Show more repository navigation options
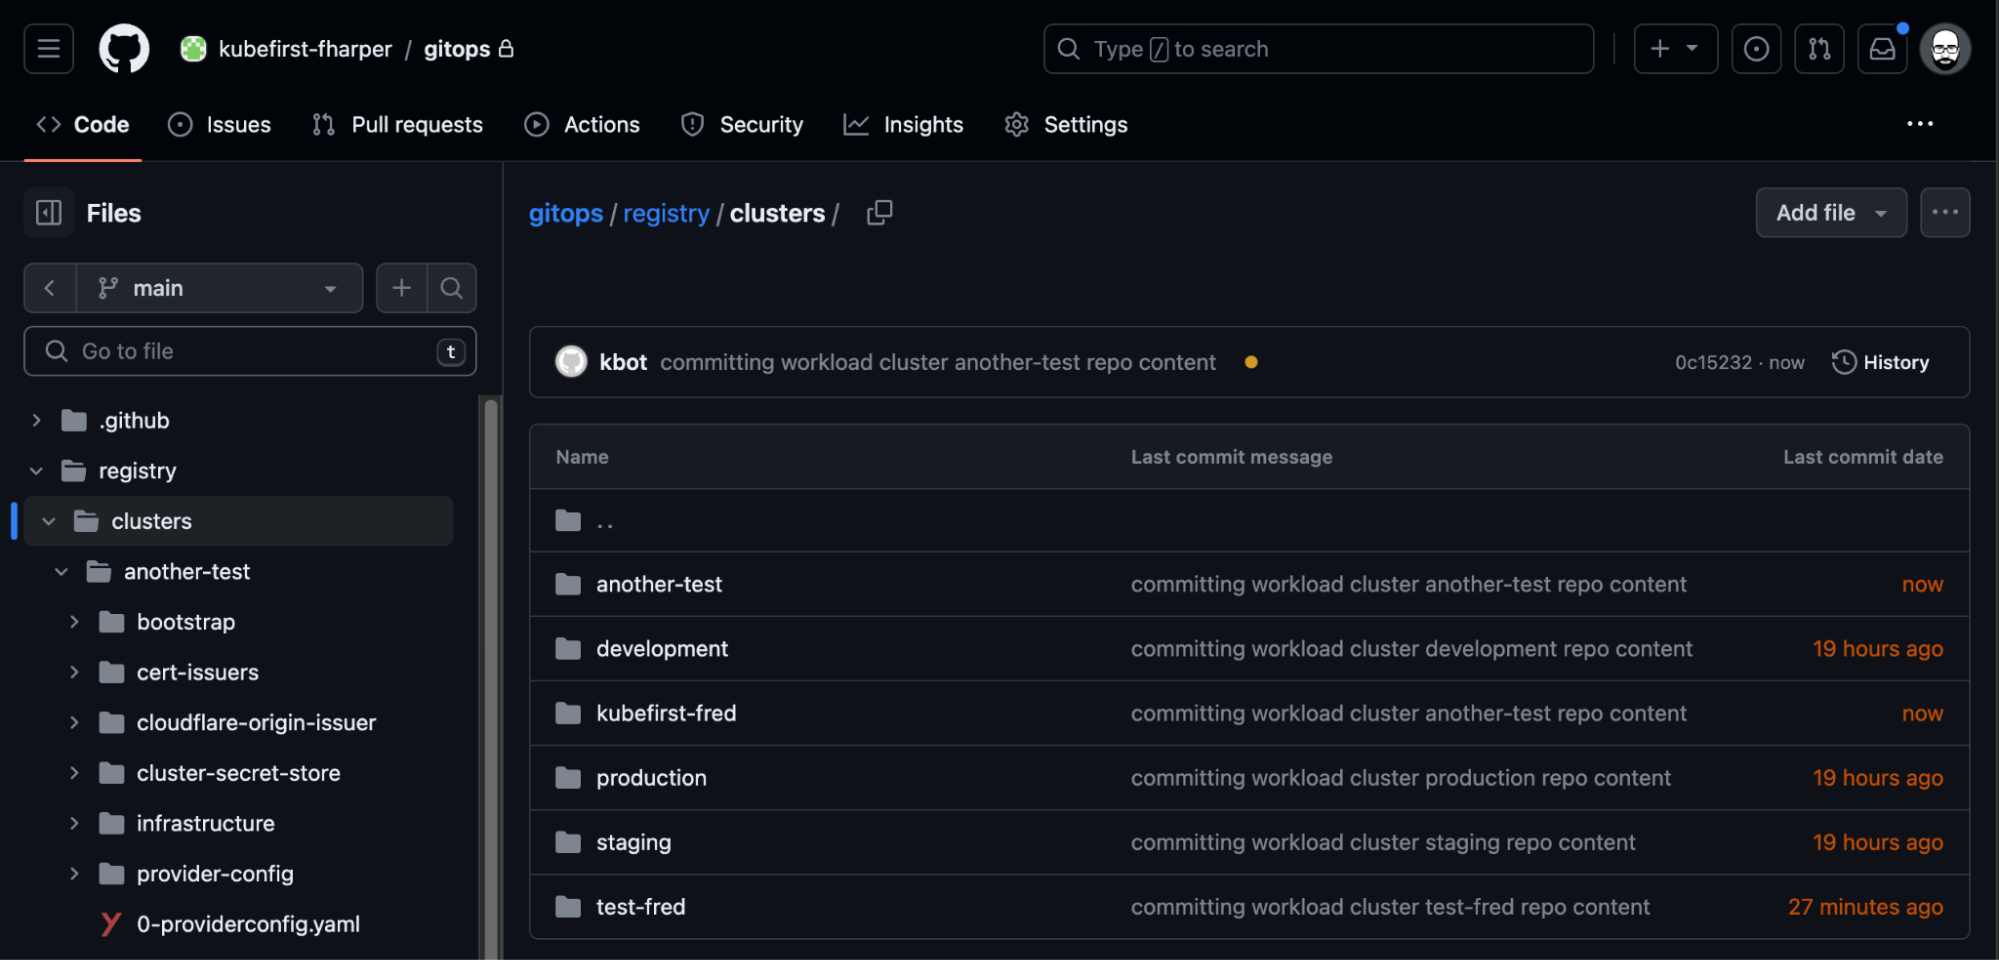Image resolution: width=1999 pixels, height=961 pixels. [1919, 124]
